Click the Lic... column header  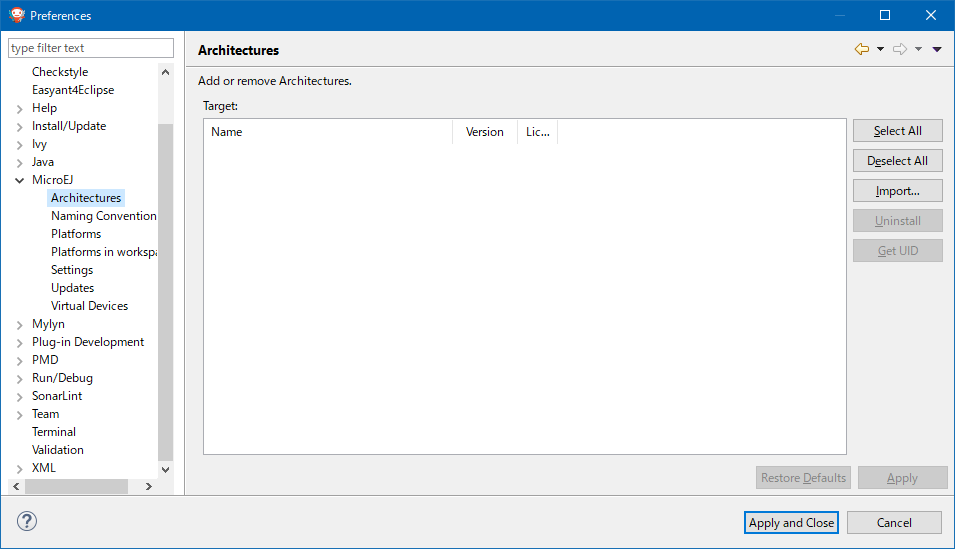[x=538, y=132]
